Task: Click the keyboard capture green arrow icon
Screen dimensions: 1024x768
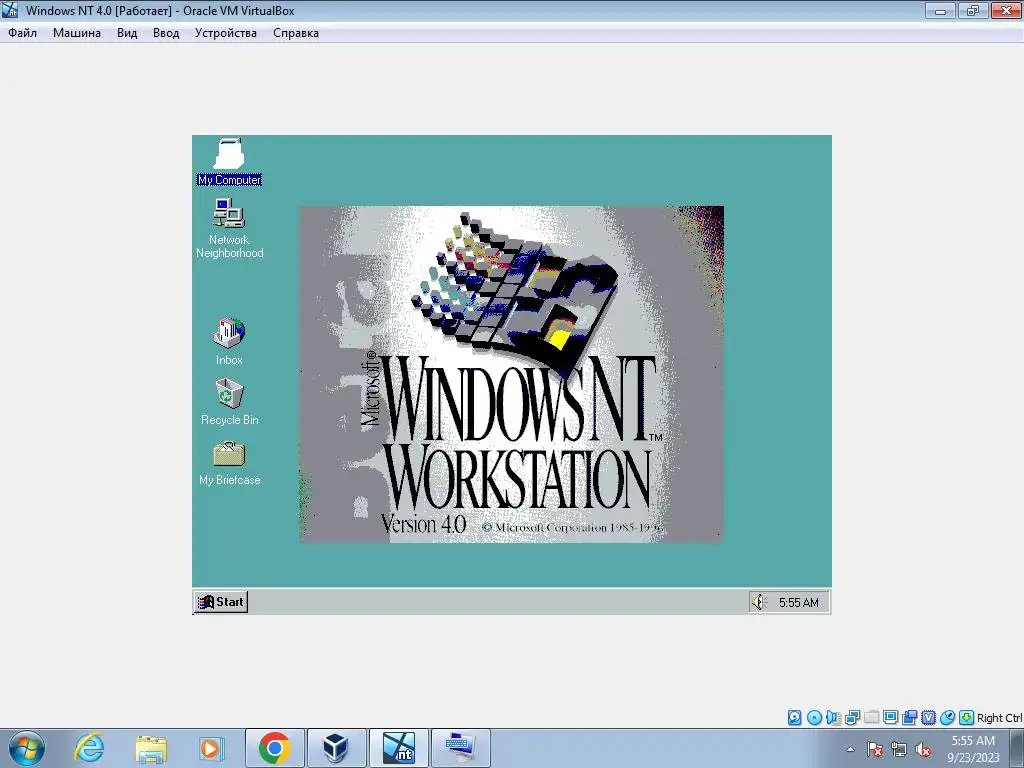Action: tap(966, 718)
